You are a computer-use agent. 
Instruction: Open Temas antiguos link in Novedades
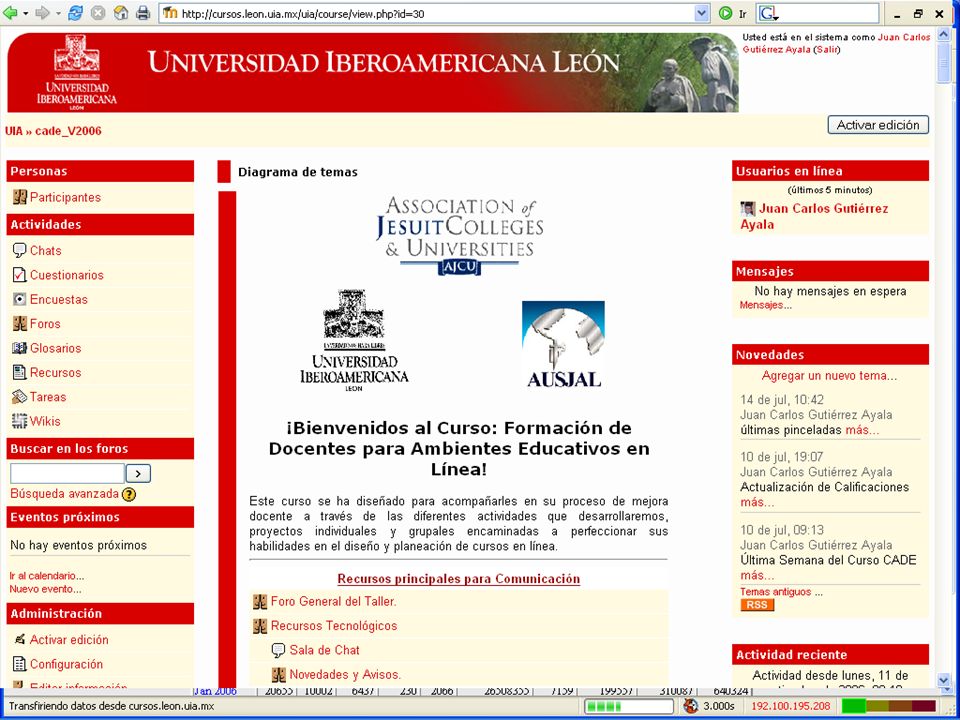click(776, 591)
